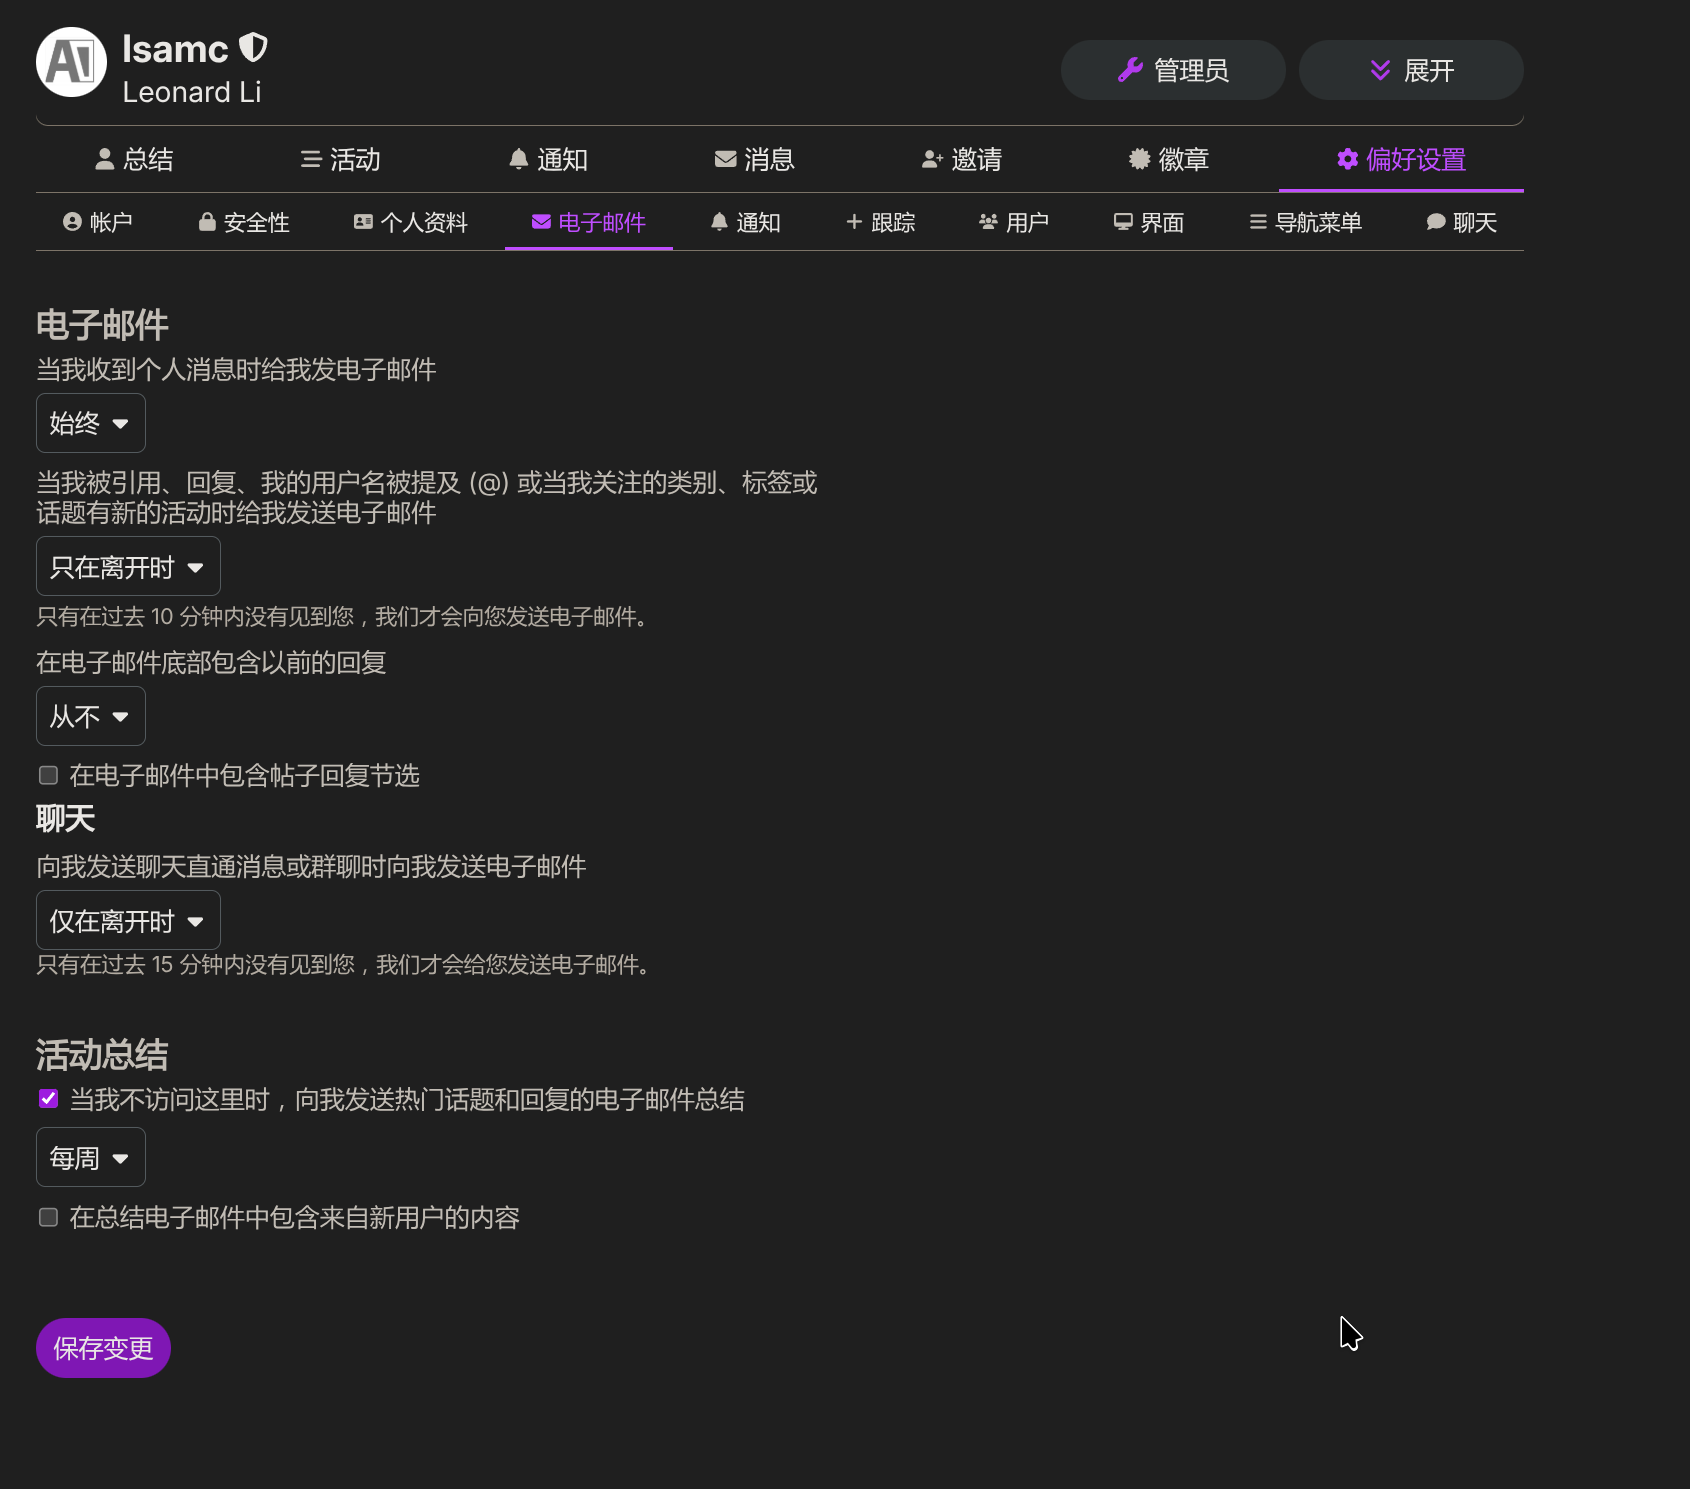
Task: Click the double-chevron icon in 展开 button
Action: pyautogui.click(x=1380, y=70)
